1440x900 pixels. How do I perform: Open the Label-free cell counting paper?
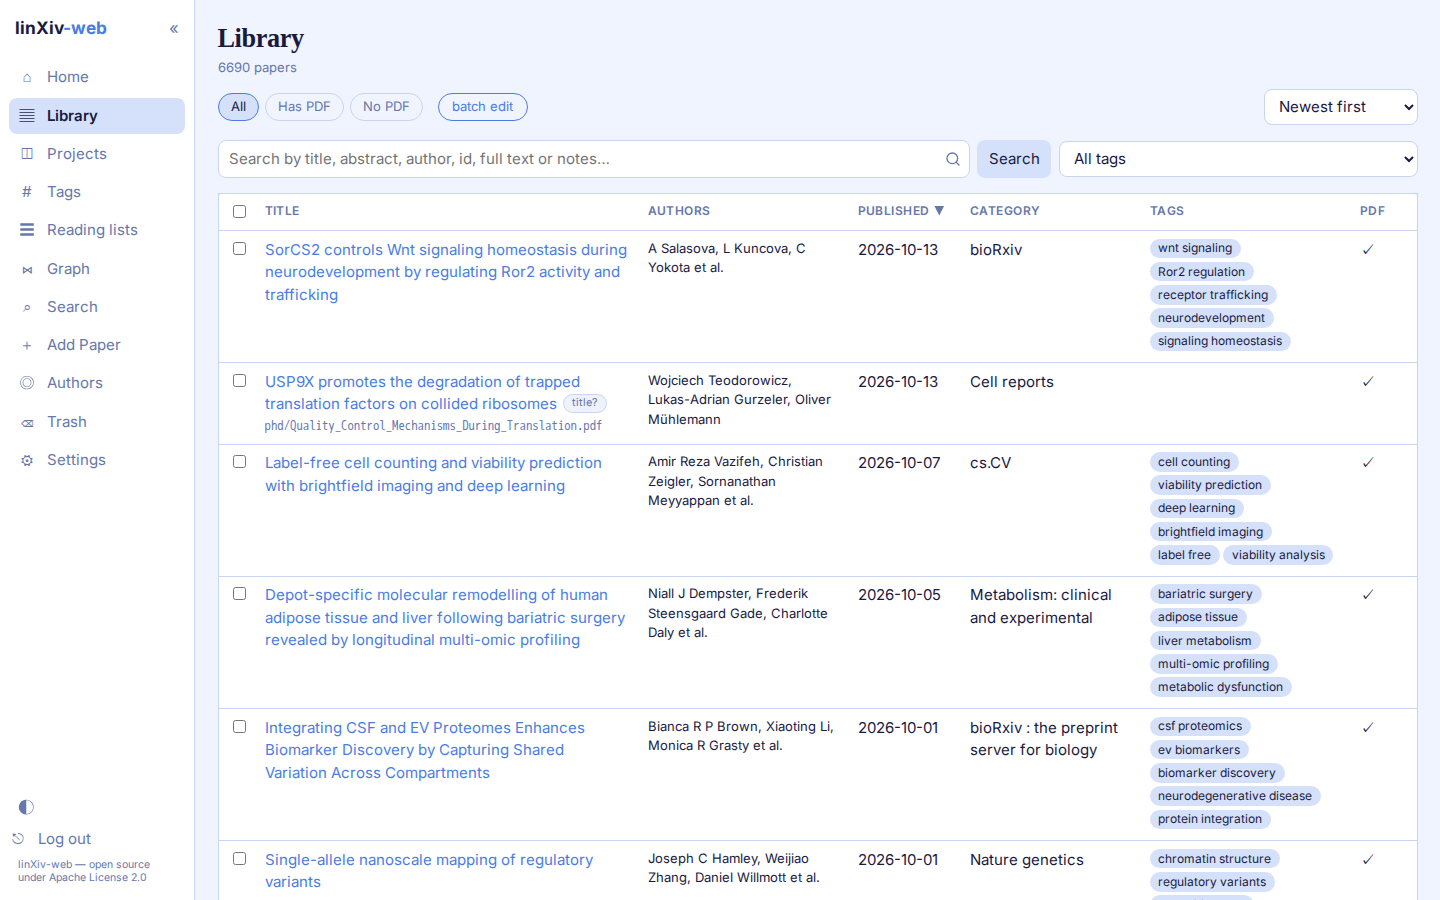click(x=433, y=474)
